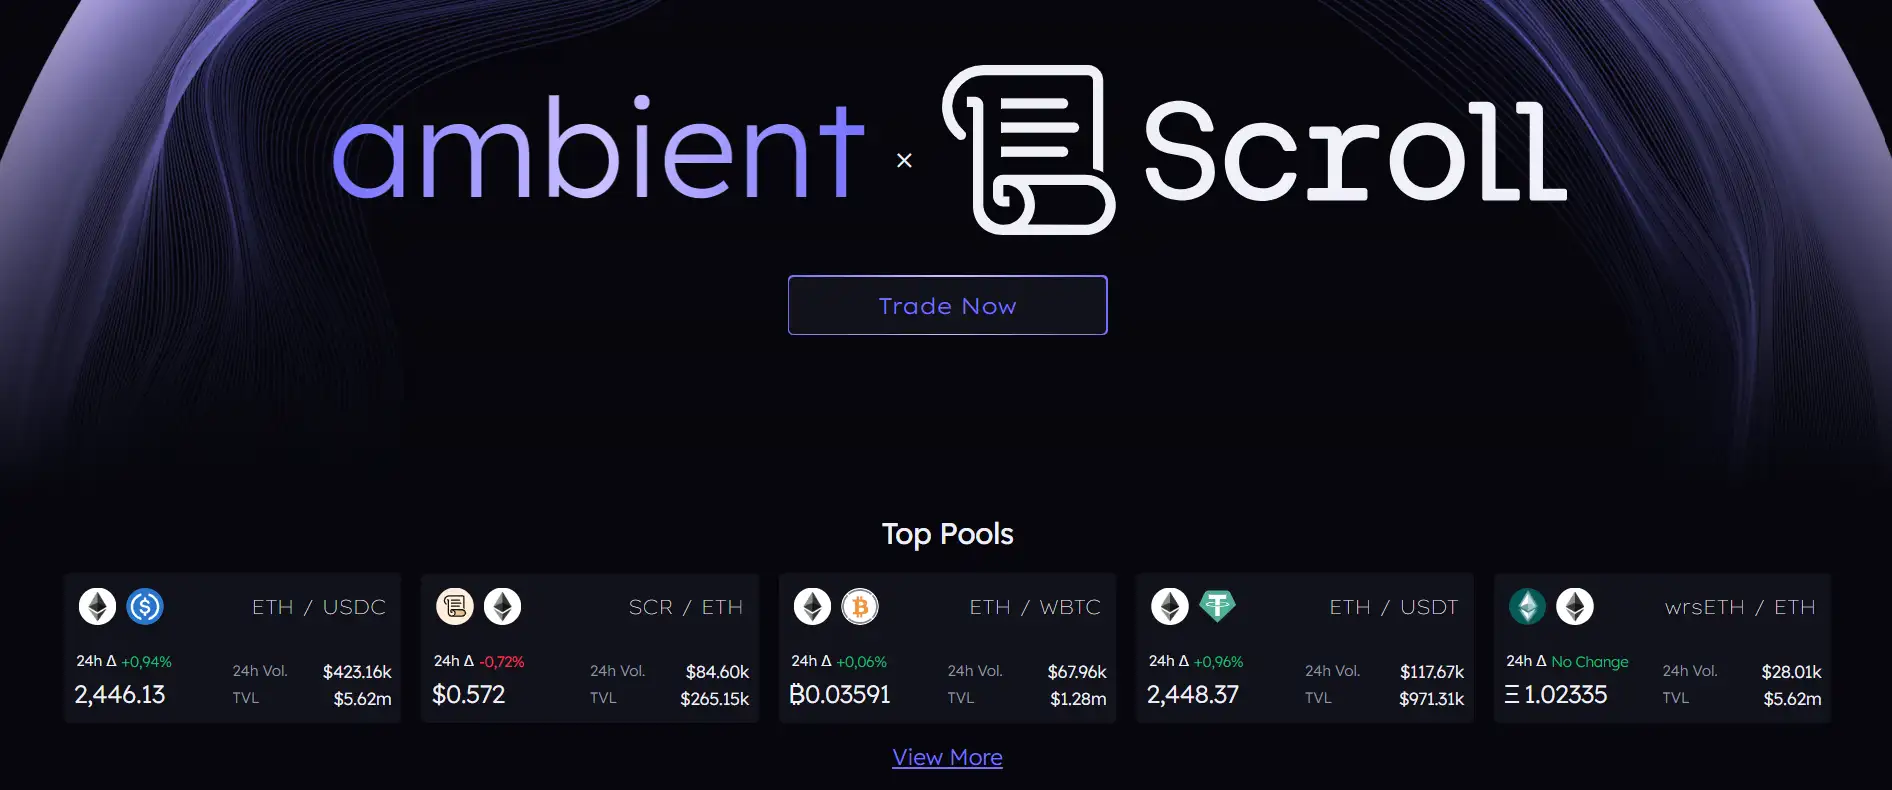Open the wrsETH / ETH pool label

(x=1739, y=607)
